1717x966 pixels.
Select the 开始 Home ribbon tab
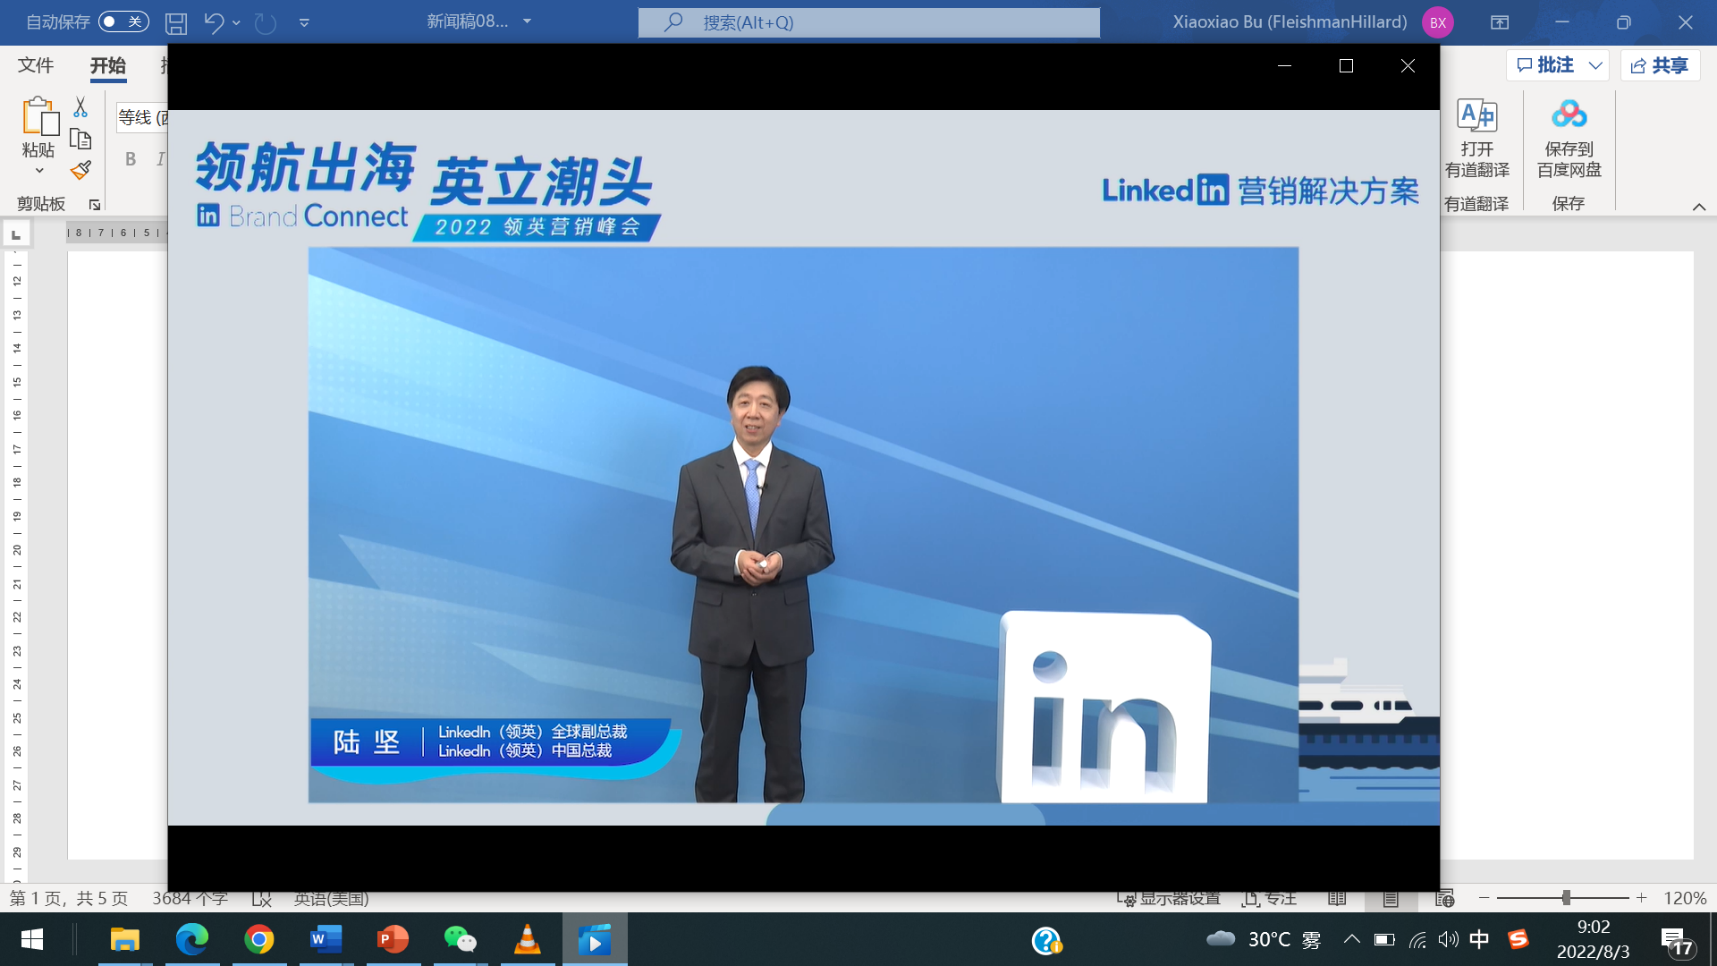(108, 65)
